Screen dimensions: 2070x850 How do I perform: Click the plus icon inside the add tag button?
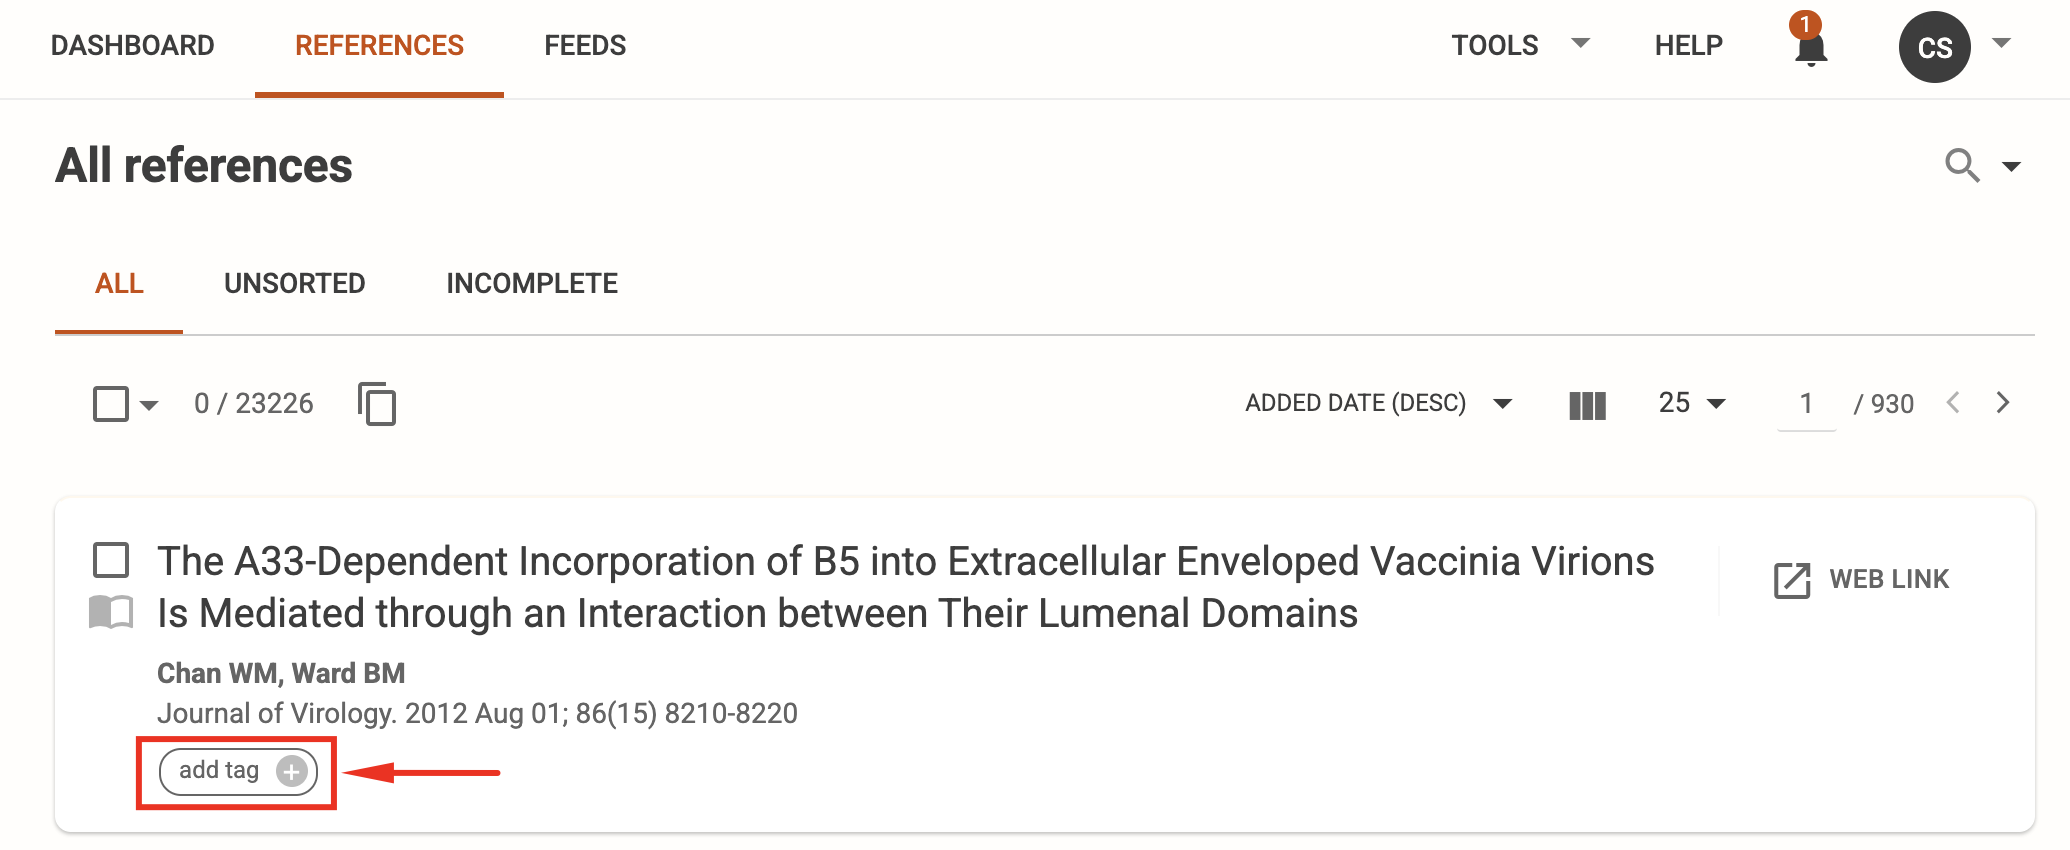pos(291,771)
